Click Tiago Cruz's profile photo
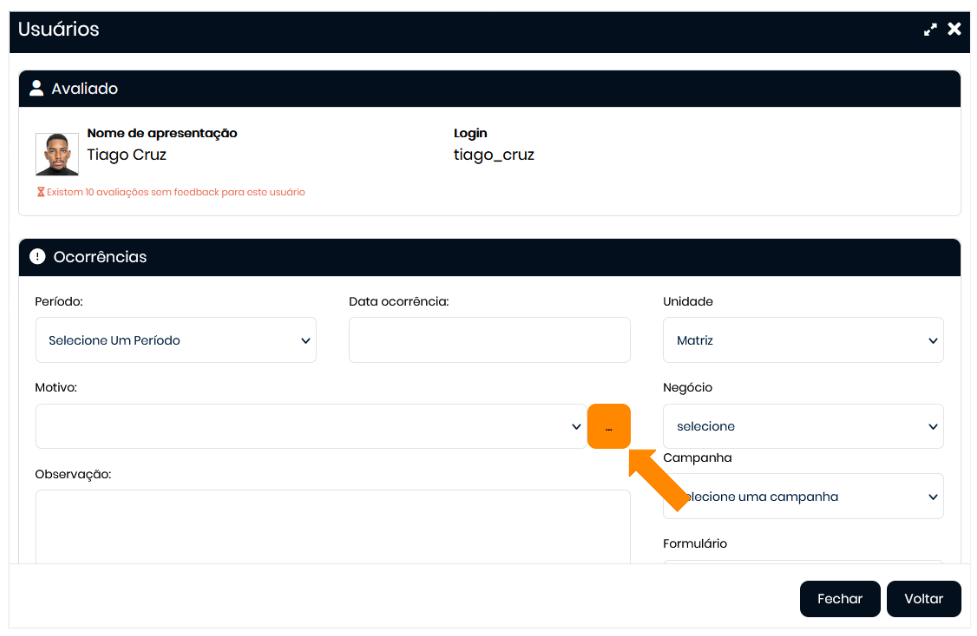The width and height of the screenshot is (977, 636). pos(57,154)
